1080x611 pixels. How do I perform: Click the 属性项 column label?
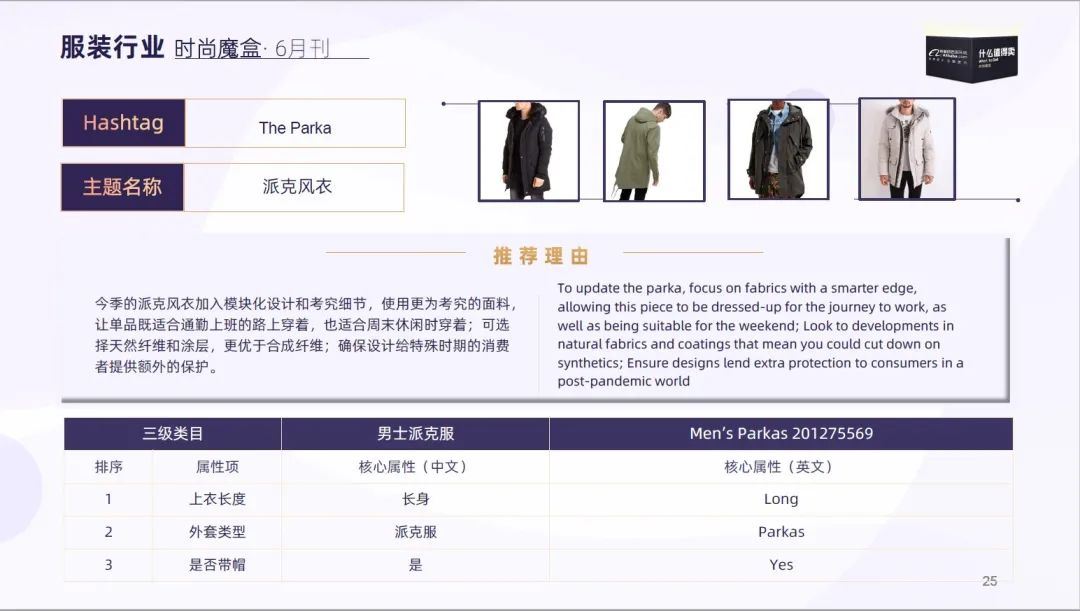217,467
